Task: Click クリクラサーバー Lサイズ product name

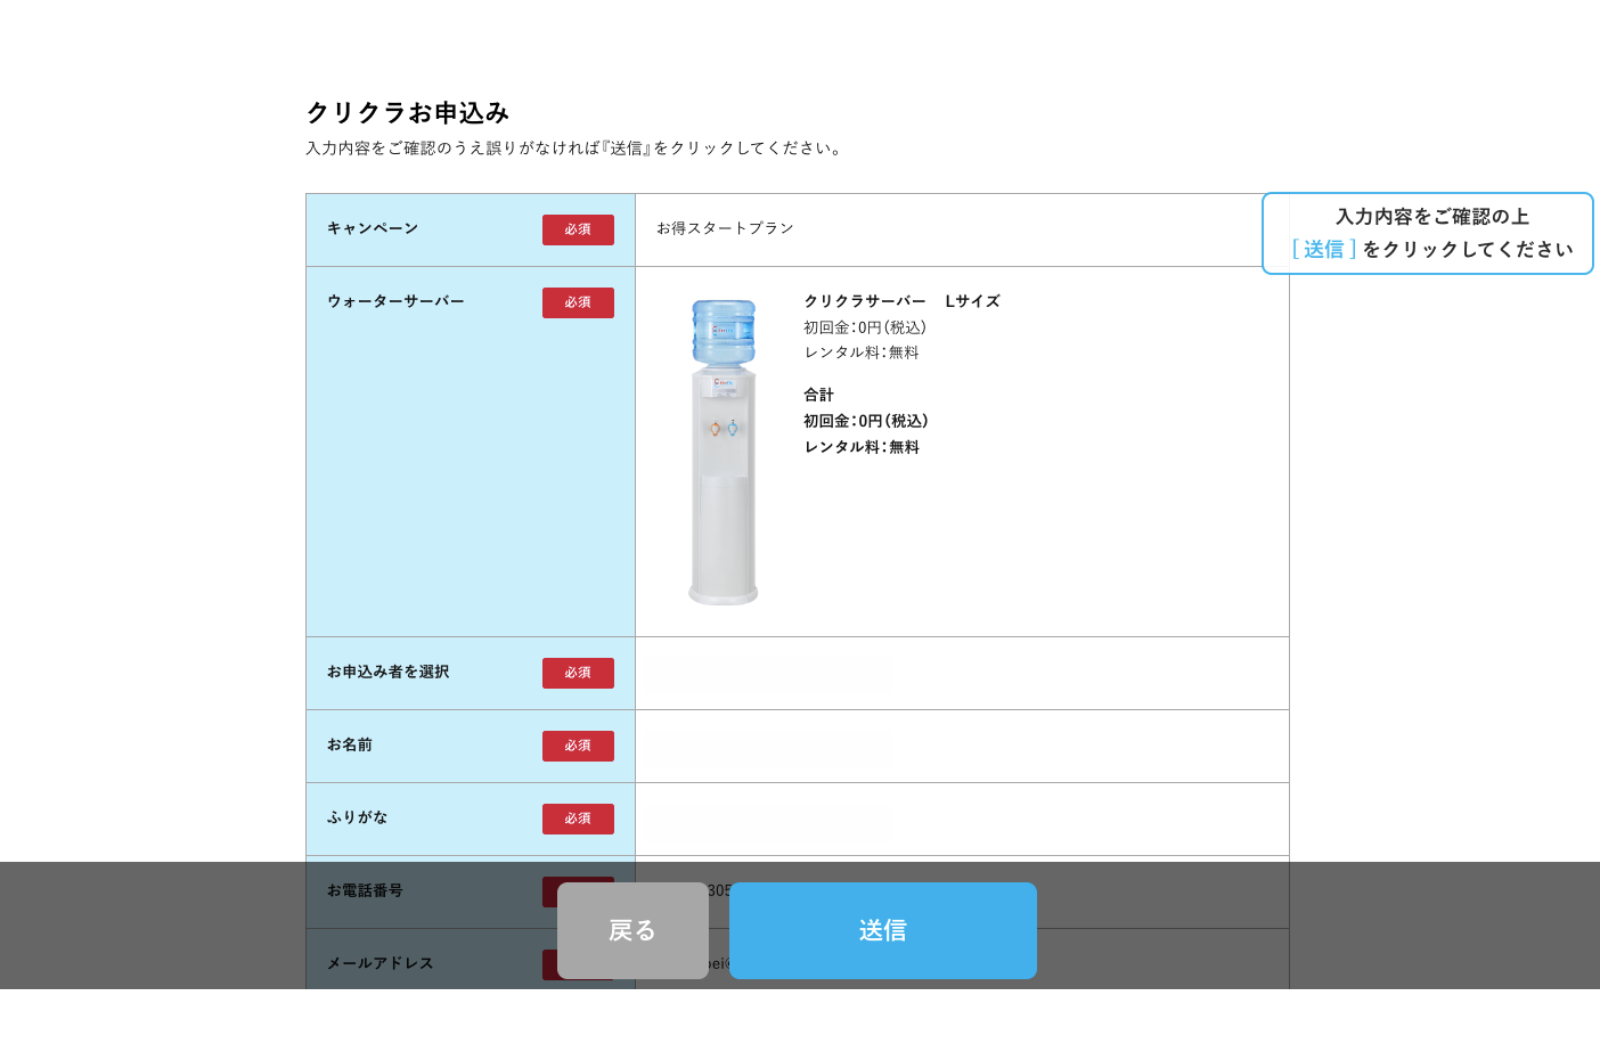Action: (902, 301)
